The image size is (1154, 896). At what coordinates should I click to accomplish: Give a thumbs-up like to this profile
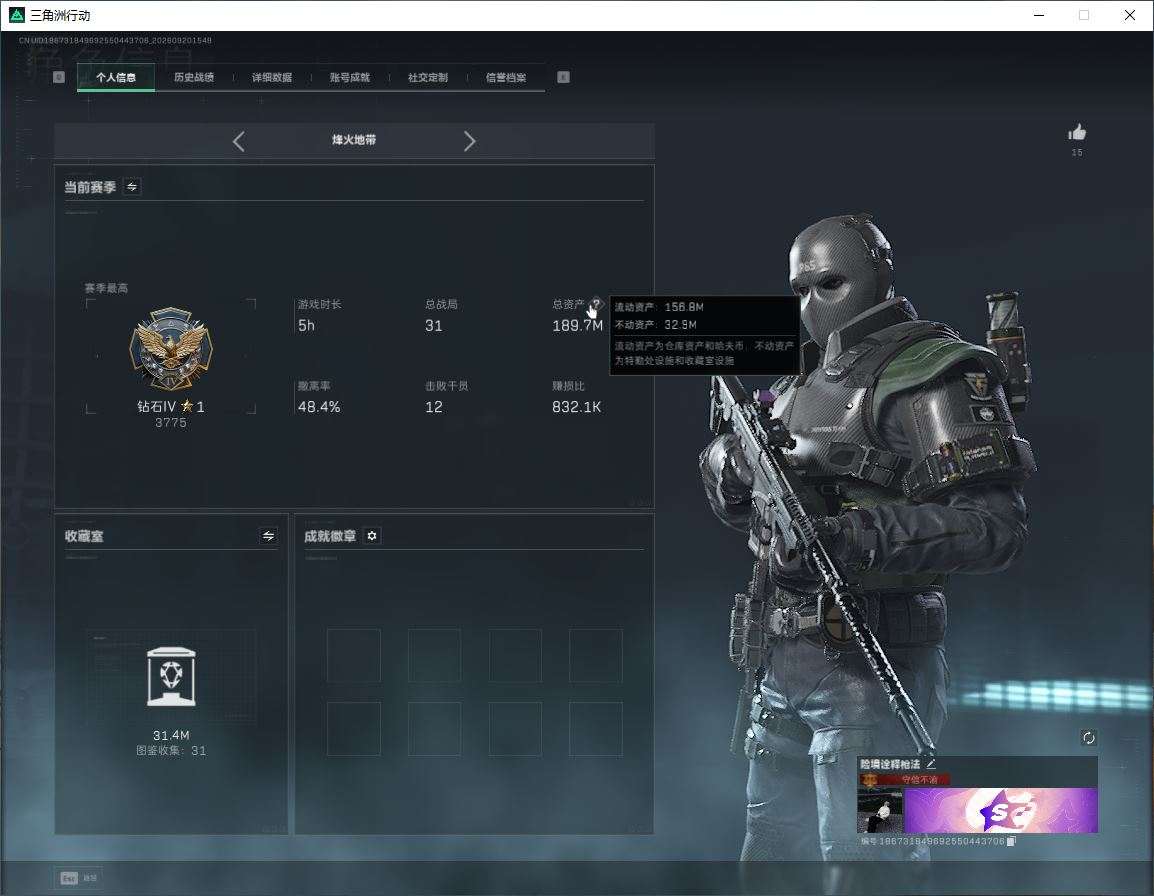(1077, 133)
